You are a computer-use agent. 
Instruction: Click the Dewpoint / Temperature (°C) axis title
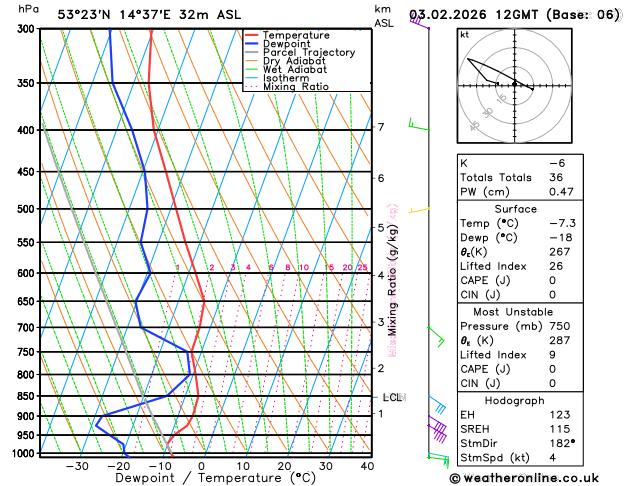click(216, 478)
